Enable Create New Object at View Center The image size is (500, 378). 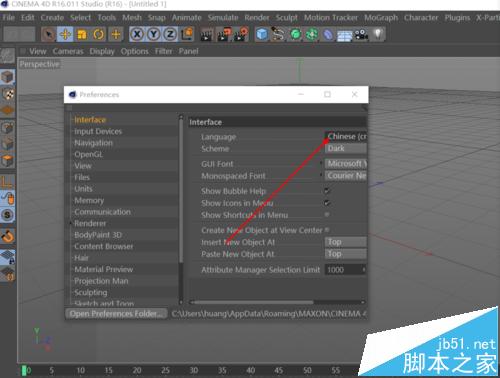[327, 230]
